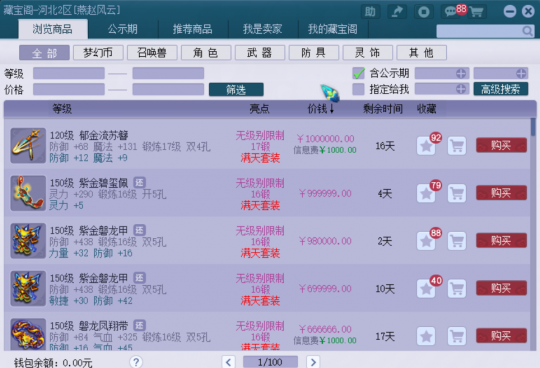Image resolution: width=540 pixels, height=368 pixels.
Task: Expand the plus selector beside 指定给我
Action: pyautogui.click(x=461, y=89)
